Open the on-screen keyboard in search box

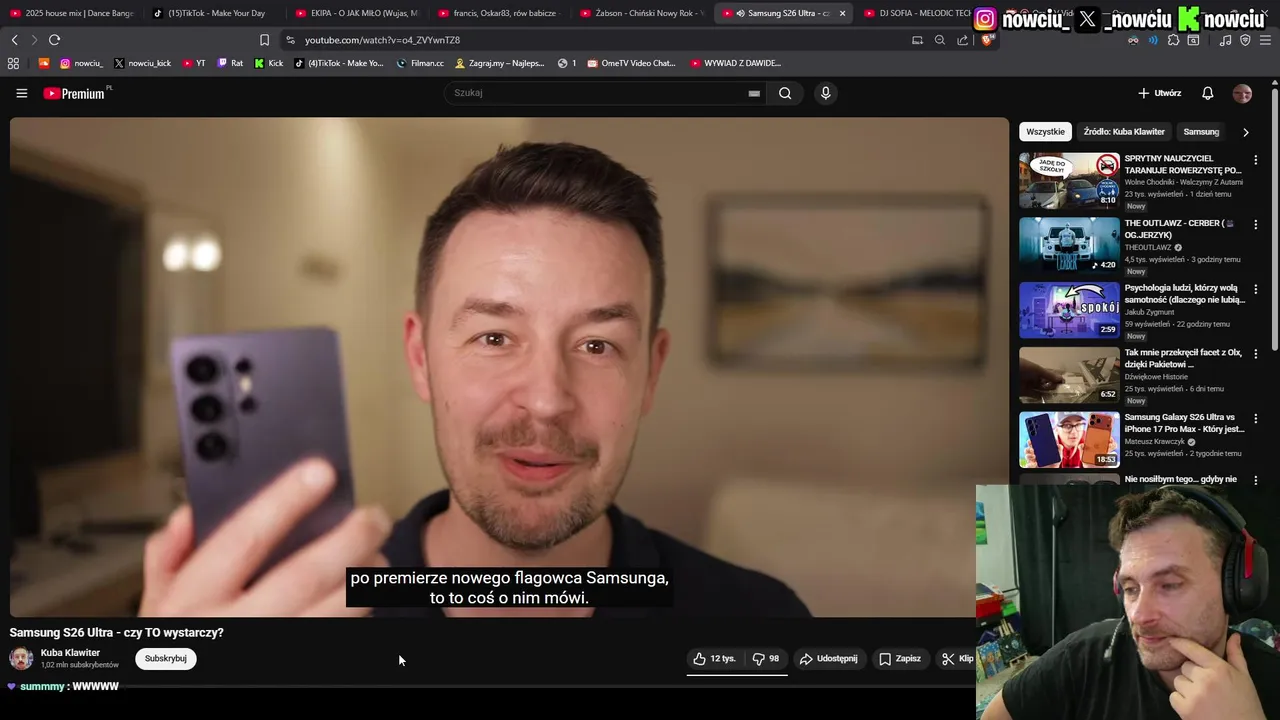pyautogui.click(x=754, y=93)
